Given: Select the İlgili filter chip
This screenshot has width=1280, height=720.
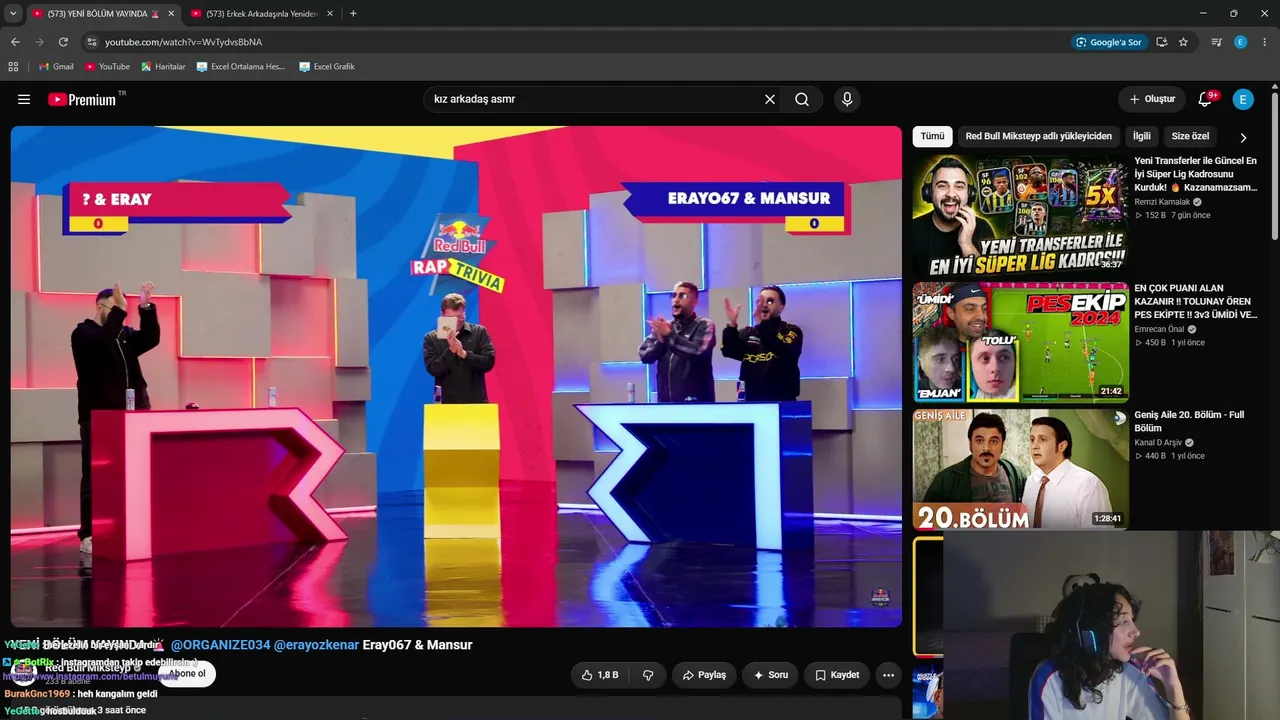Looking at the screenshot, I should click(x=1141, y=136).
